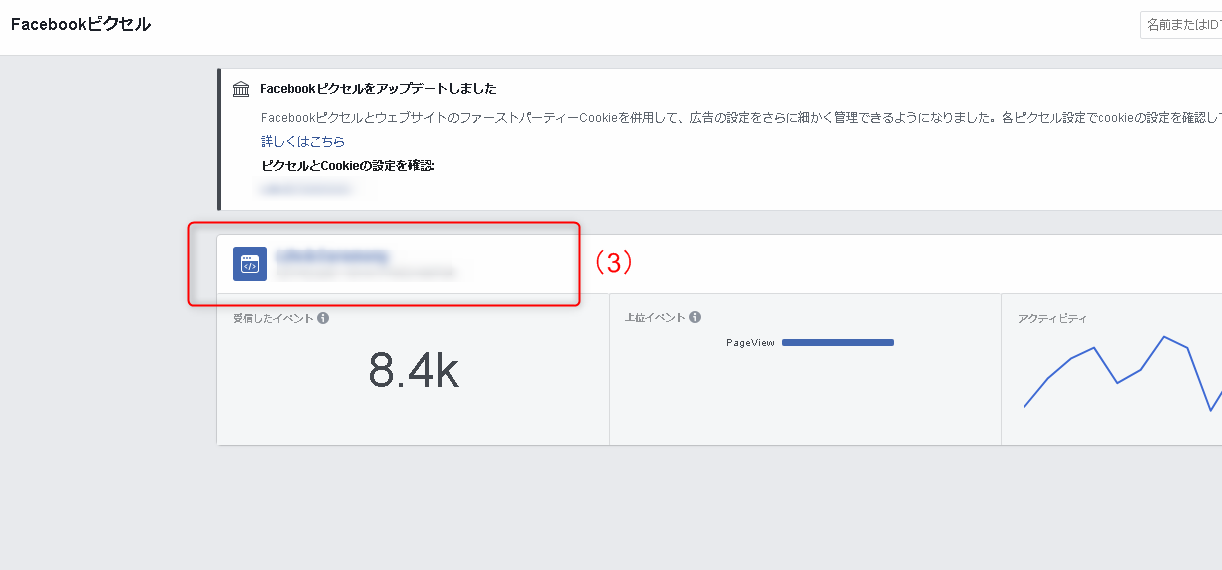
Task: Click the 上位イベント heading
Action: (655, 317)
